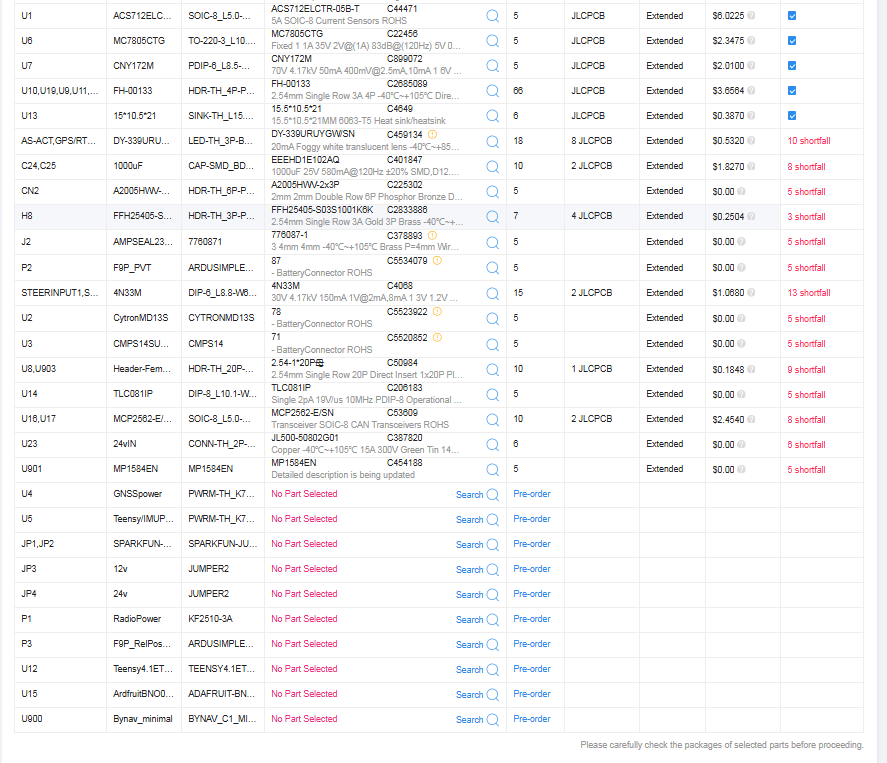This screenshot has width=887, height=763.
Task: Click the "10 shortfall" warning text
Action: click(x=809, y=141)
